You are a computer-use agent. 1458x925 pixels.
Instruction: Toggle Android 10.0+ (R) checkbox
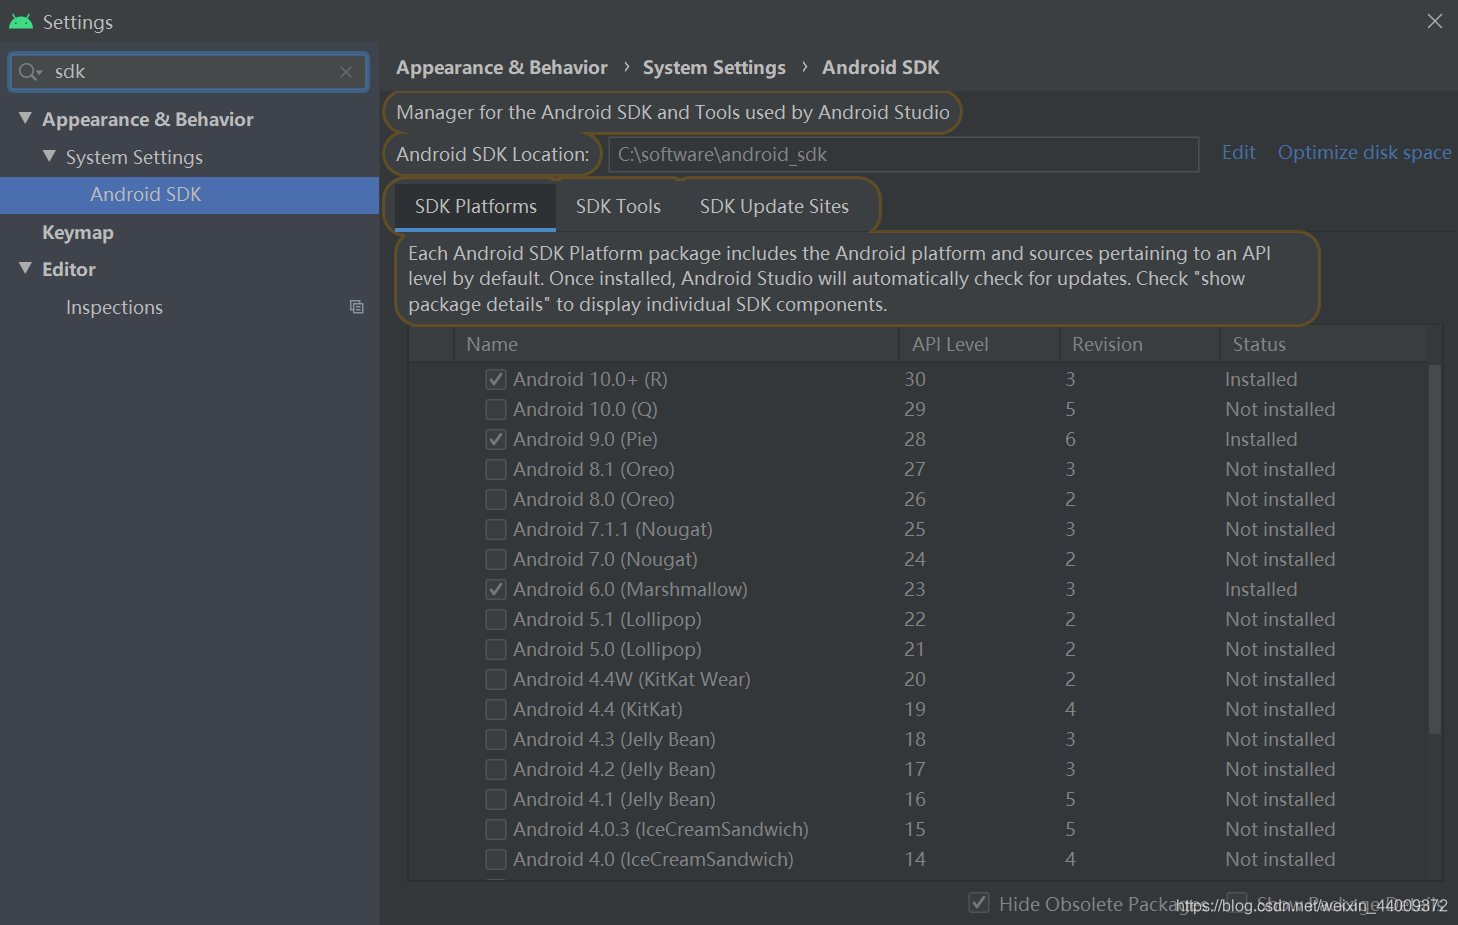tap(496, 380)
